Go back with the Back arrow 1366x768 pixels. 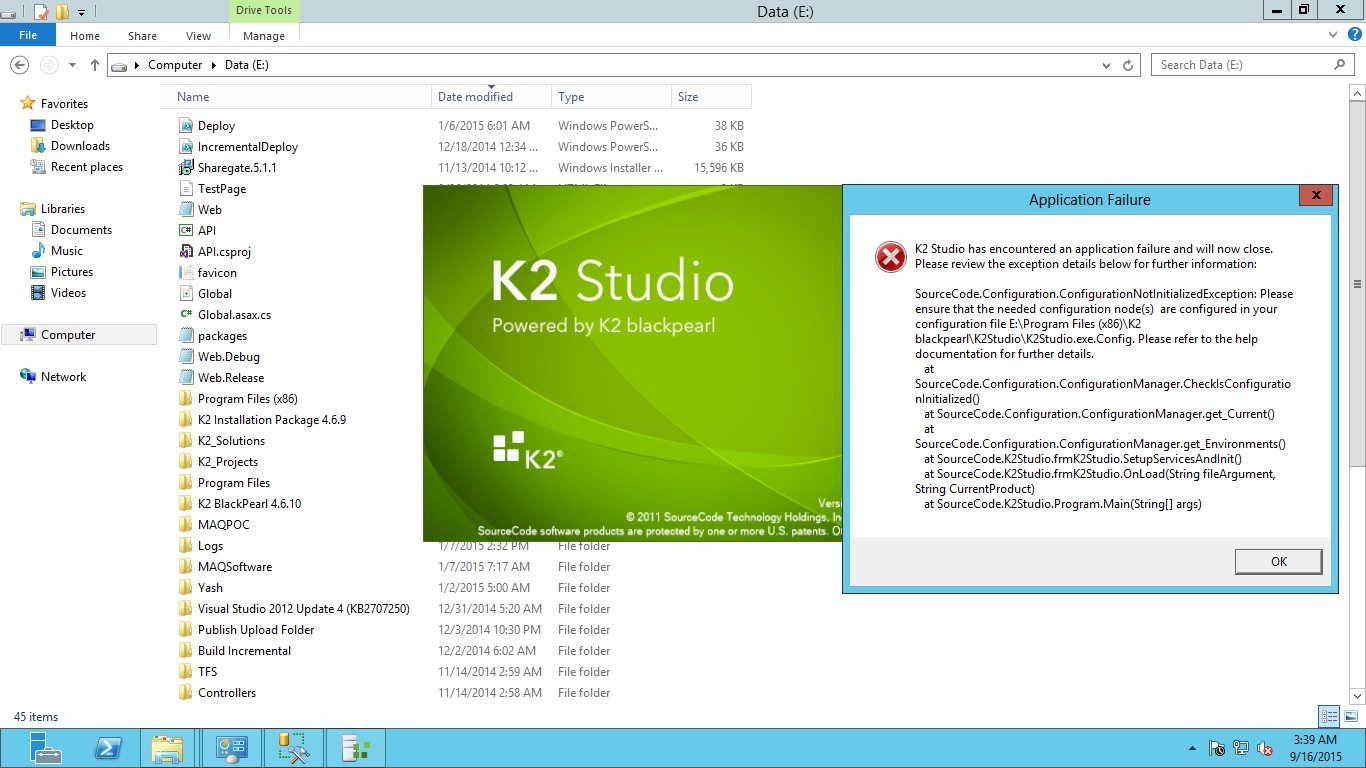[x=19, y=65]
